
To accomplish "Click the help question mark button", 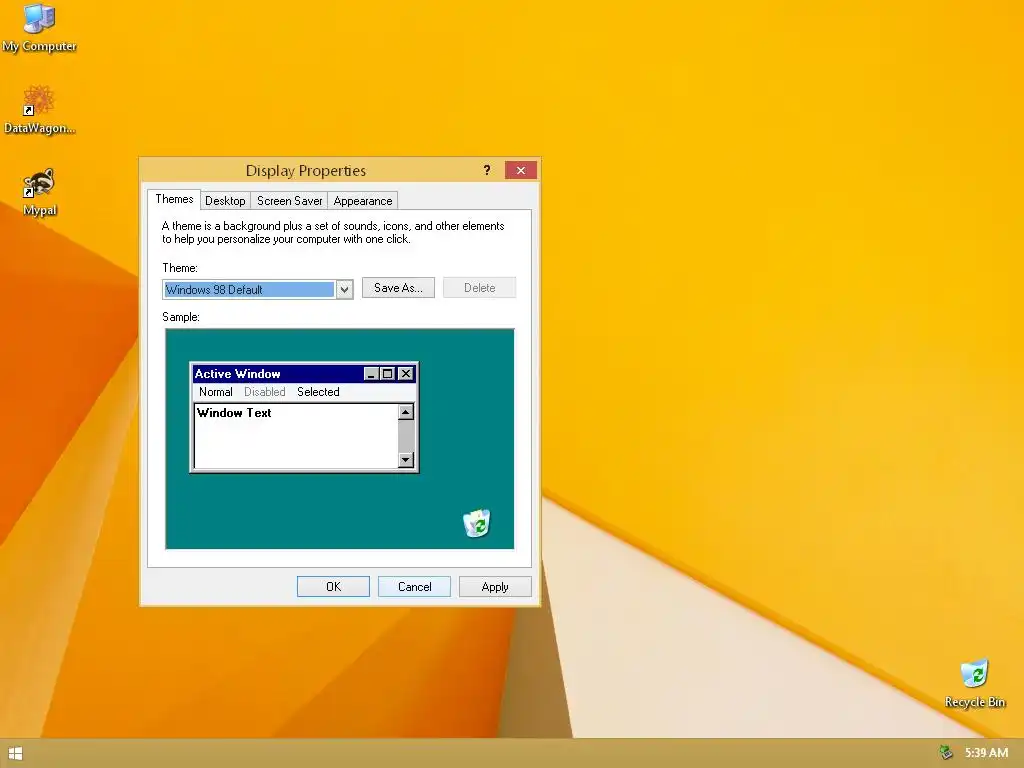I will (487, 170).
